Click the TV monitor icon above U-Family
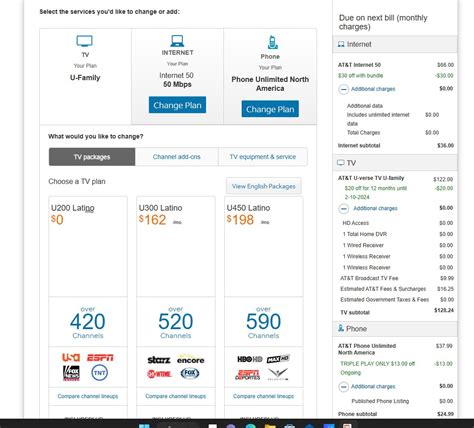Viewport: 474px width, 428px height. tap(85, 41)
